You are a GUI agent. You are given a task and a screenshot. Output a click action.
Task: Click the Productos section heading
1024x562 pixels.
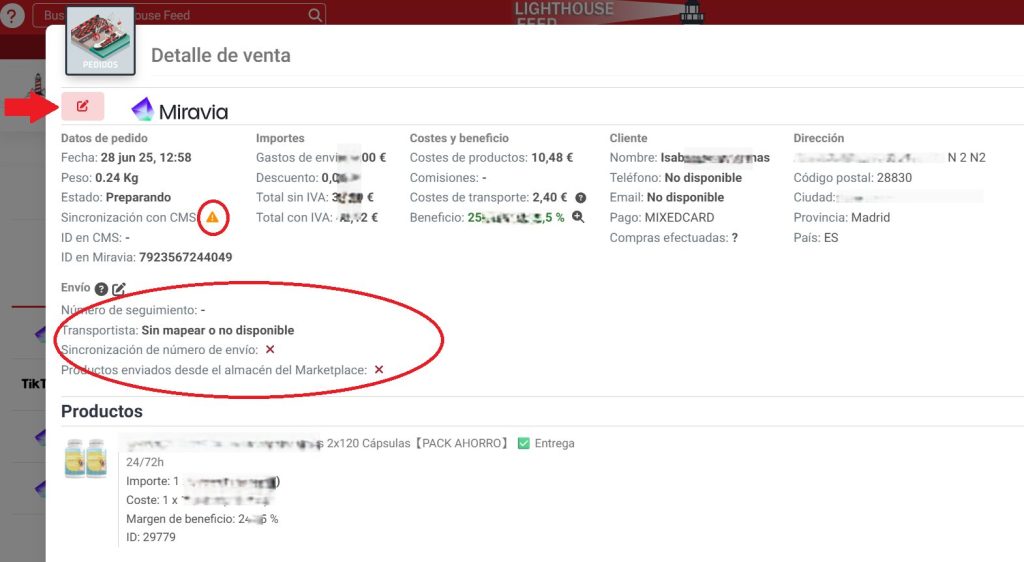tap(102, 411)
